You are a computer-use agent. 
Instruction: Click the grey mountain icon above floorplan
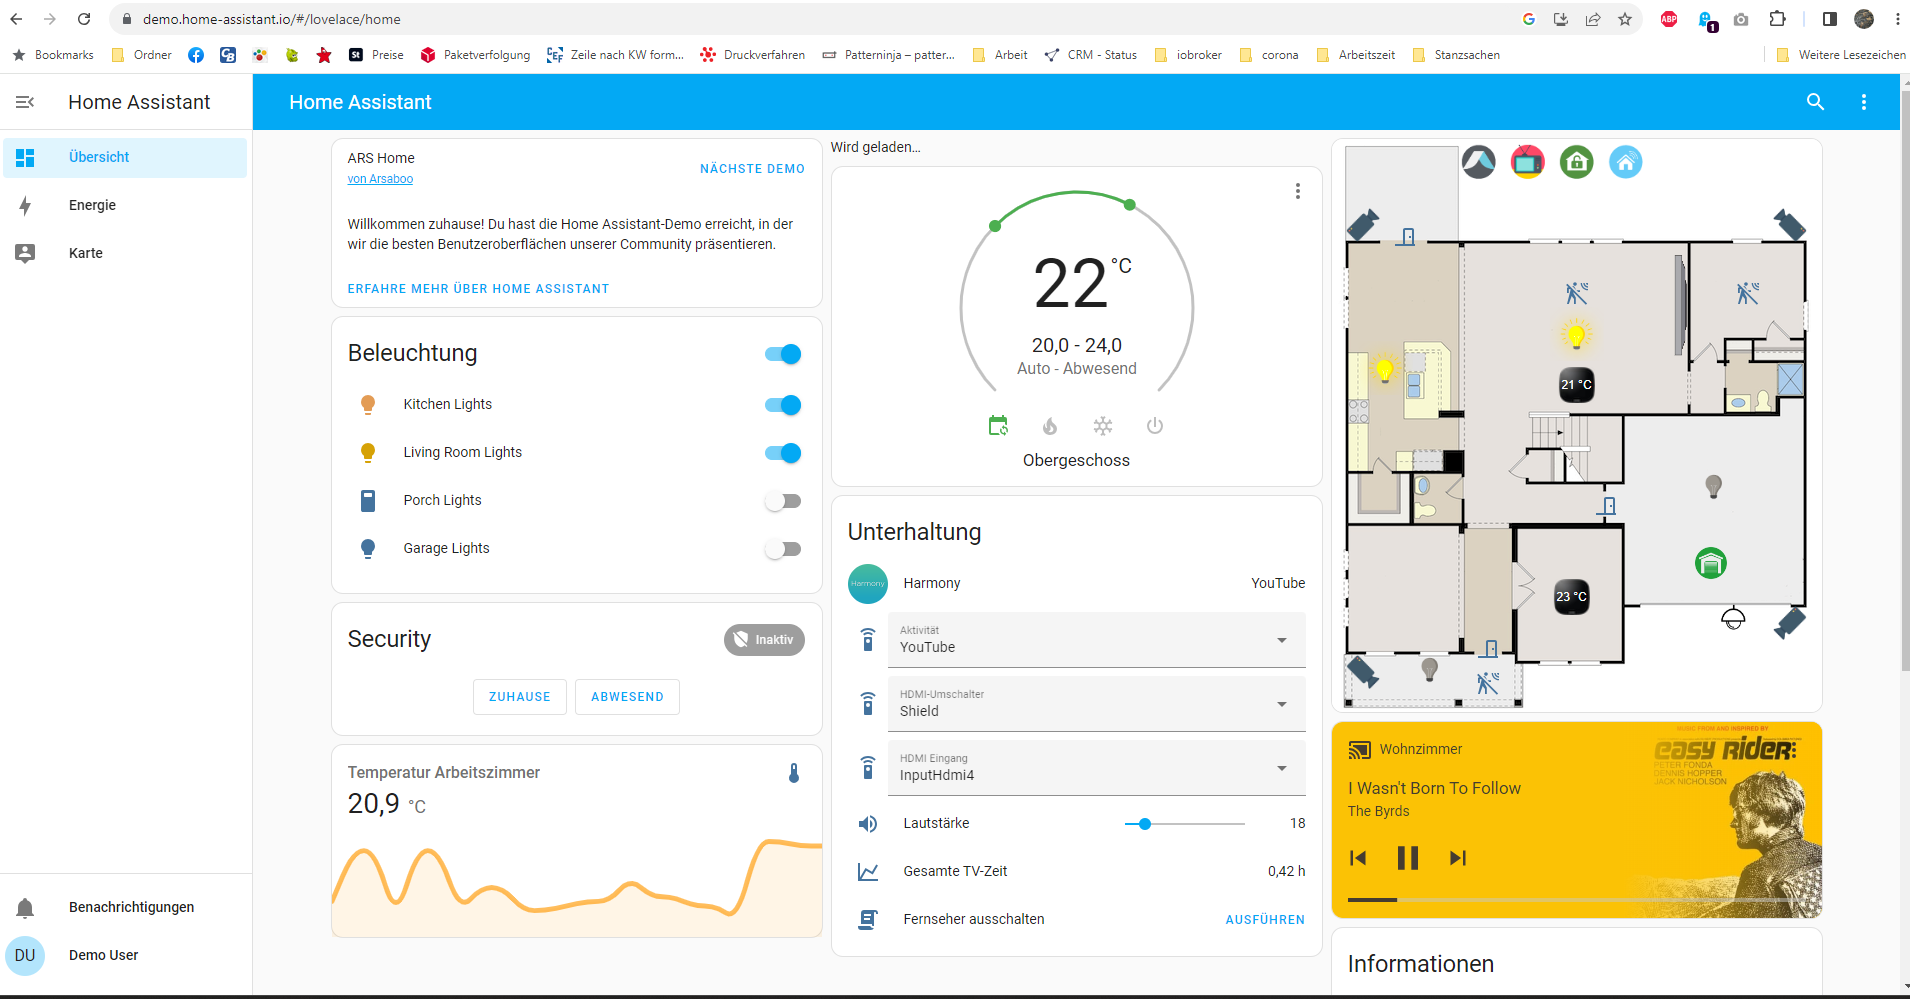click(1478, 162)
